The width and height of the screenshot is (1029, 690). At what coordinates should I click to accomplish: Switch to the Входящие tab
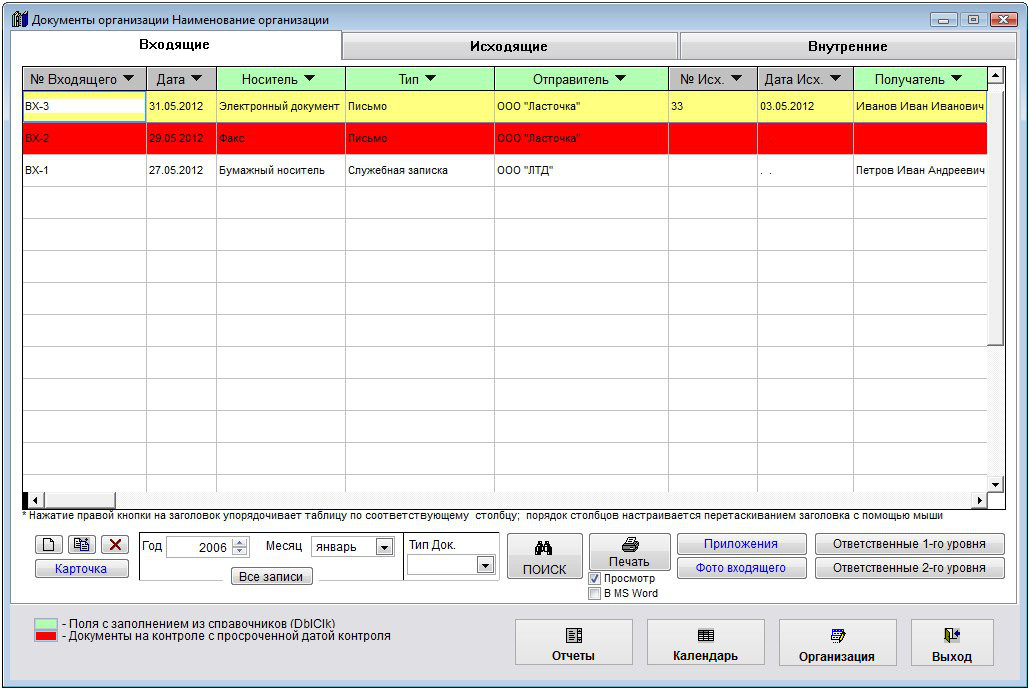tap(175, 45)
